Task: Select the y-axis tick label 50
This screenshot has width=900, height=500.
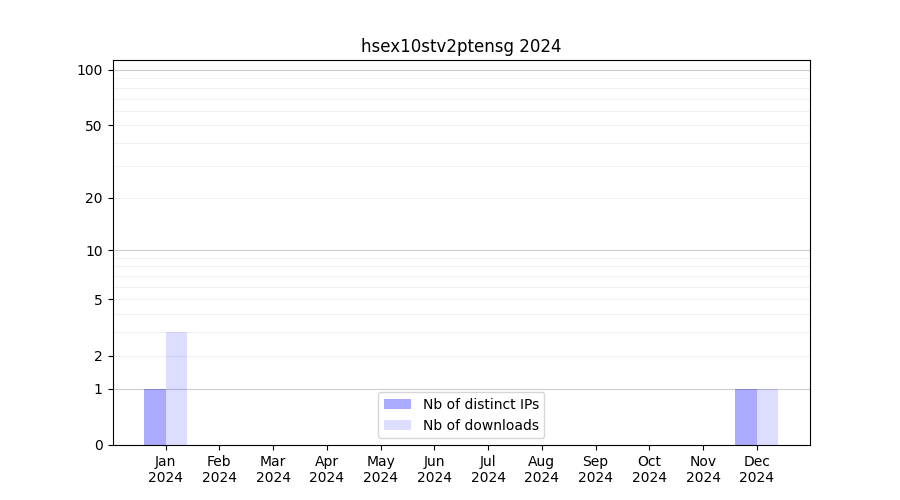Action: click(x=93, y=126)
